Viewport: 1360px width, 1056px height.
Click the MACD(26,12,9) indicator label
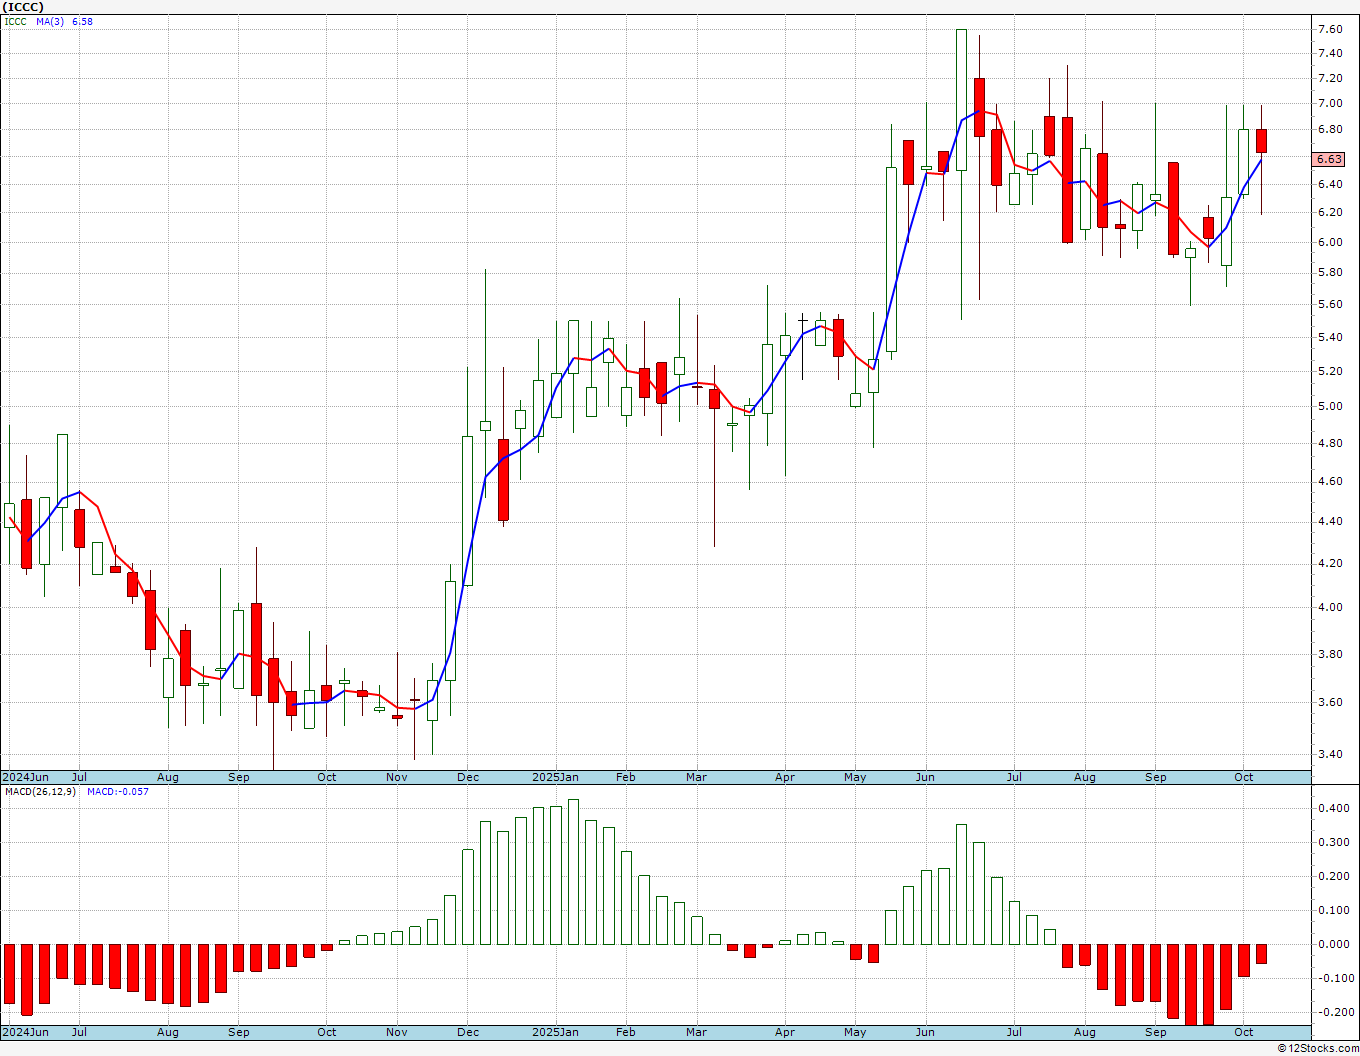tap(39, 791)
